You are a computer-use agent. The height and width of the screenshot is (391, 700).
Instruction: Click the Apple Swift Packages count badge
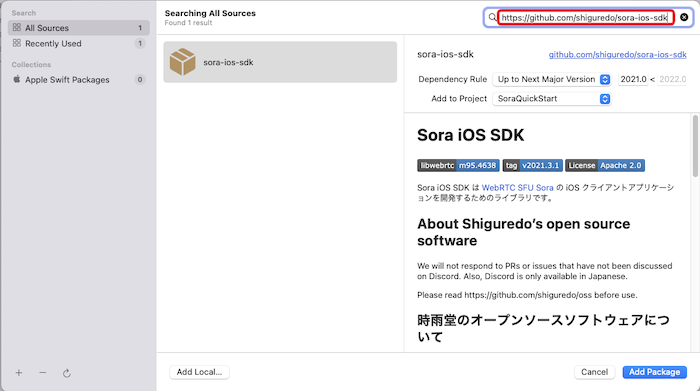[x=140, y=79]
